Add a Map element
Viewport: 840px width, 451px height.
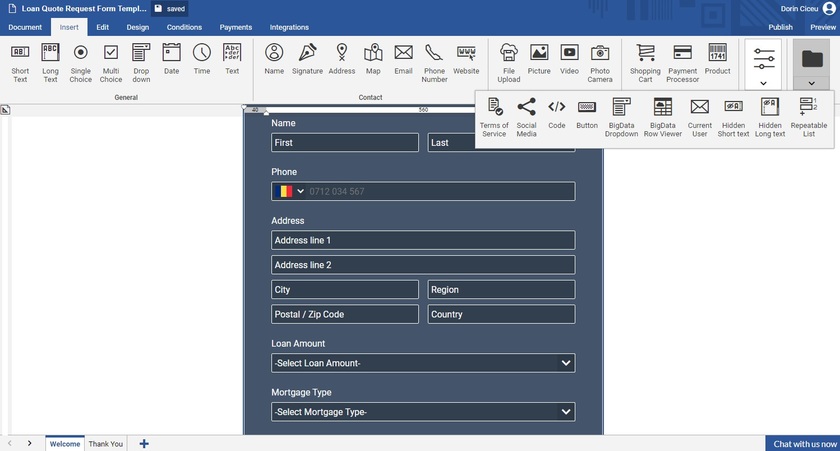pyautogui.click(x=373, y=60)
